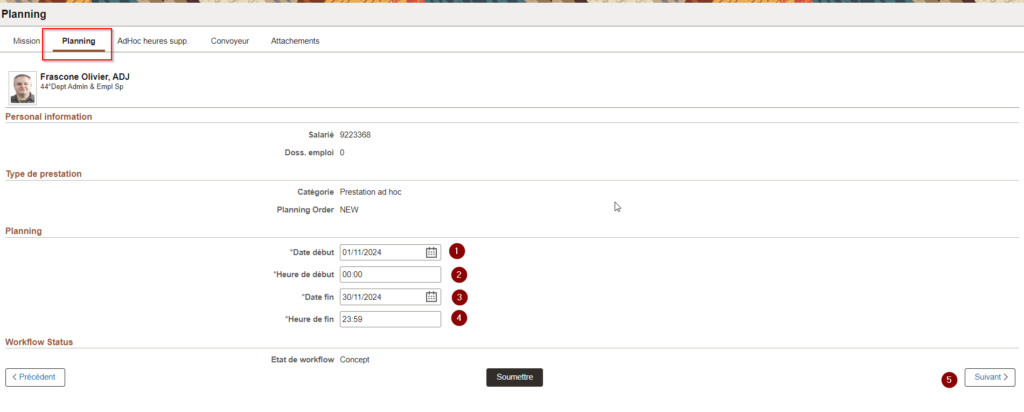Open the calendar picker for Date fin
The image size is (1024, 412).
[x=431, y=297]
